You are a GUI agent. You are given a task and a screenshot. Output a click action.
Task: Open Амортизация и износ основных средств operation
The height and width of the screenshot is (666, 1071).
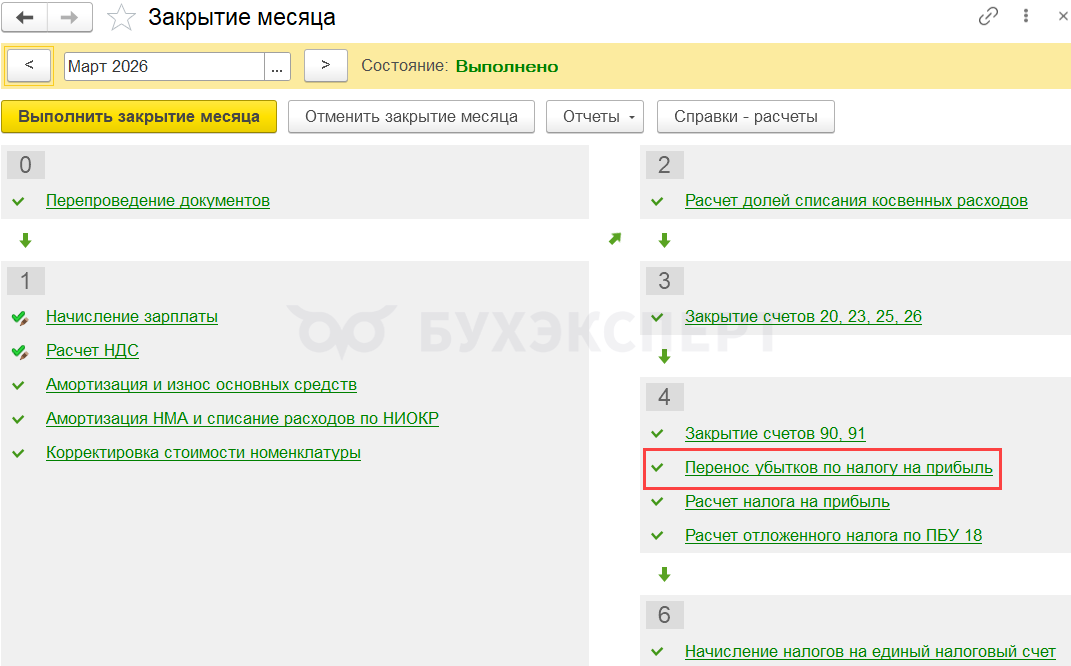(x=201, y=385)
